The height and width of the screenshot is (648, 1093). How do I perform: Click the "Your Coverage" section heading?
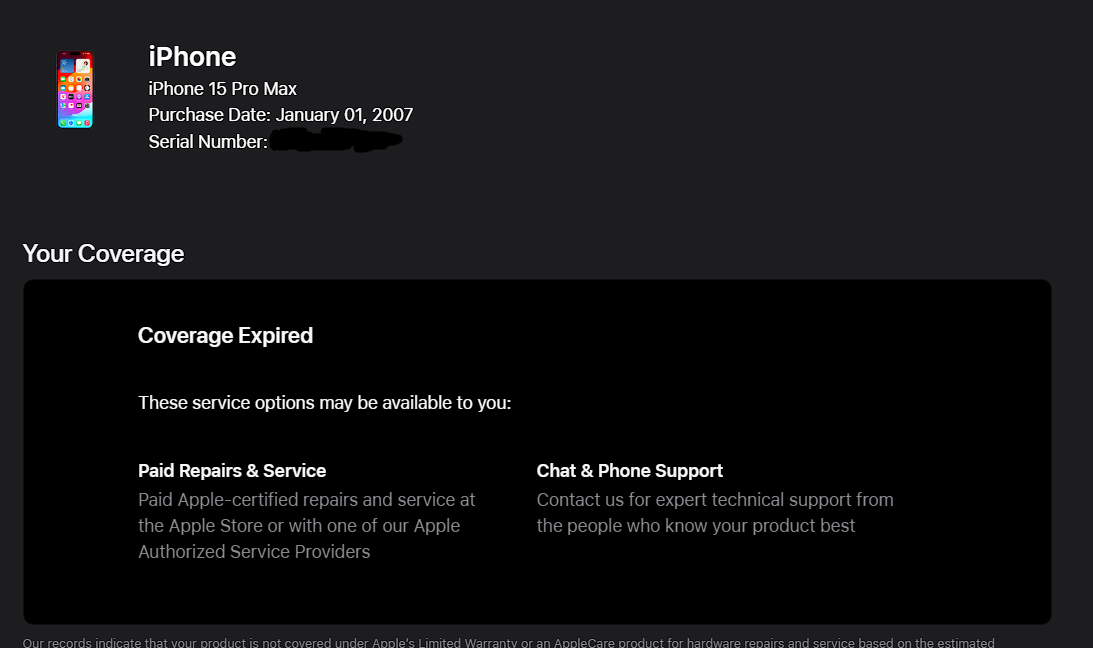point(103,254)
